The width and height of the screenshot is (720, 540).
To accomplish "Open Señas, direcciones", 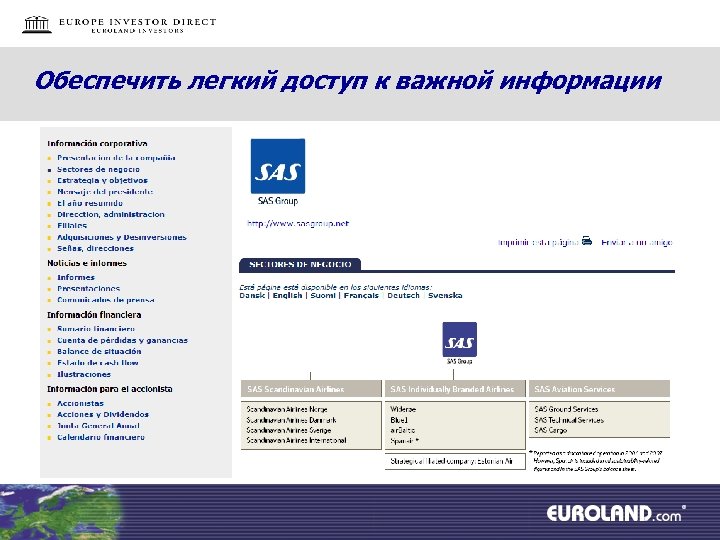I will point(96,248).
